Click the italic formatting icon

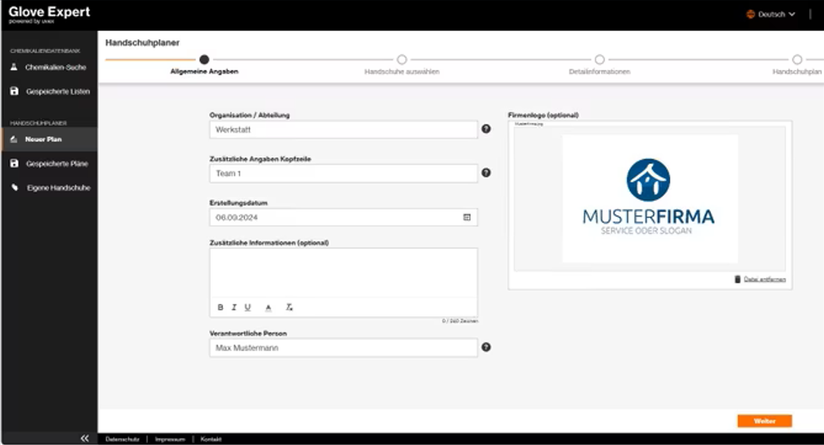234,307
